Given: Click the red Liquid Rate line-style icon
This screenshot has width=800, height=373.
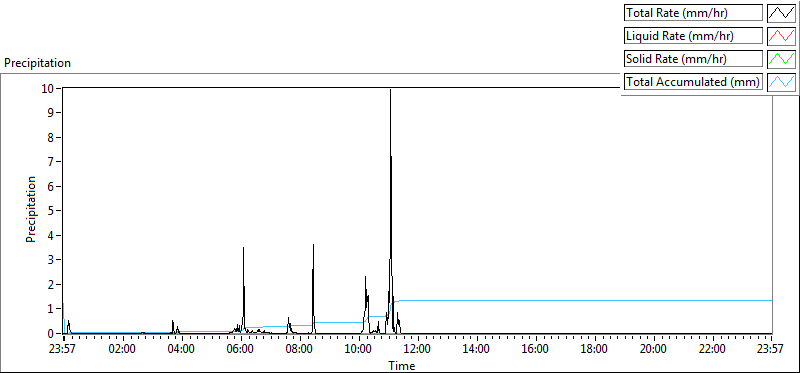Looking at the screenshot, I should coord(781,36).
